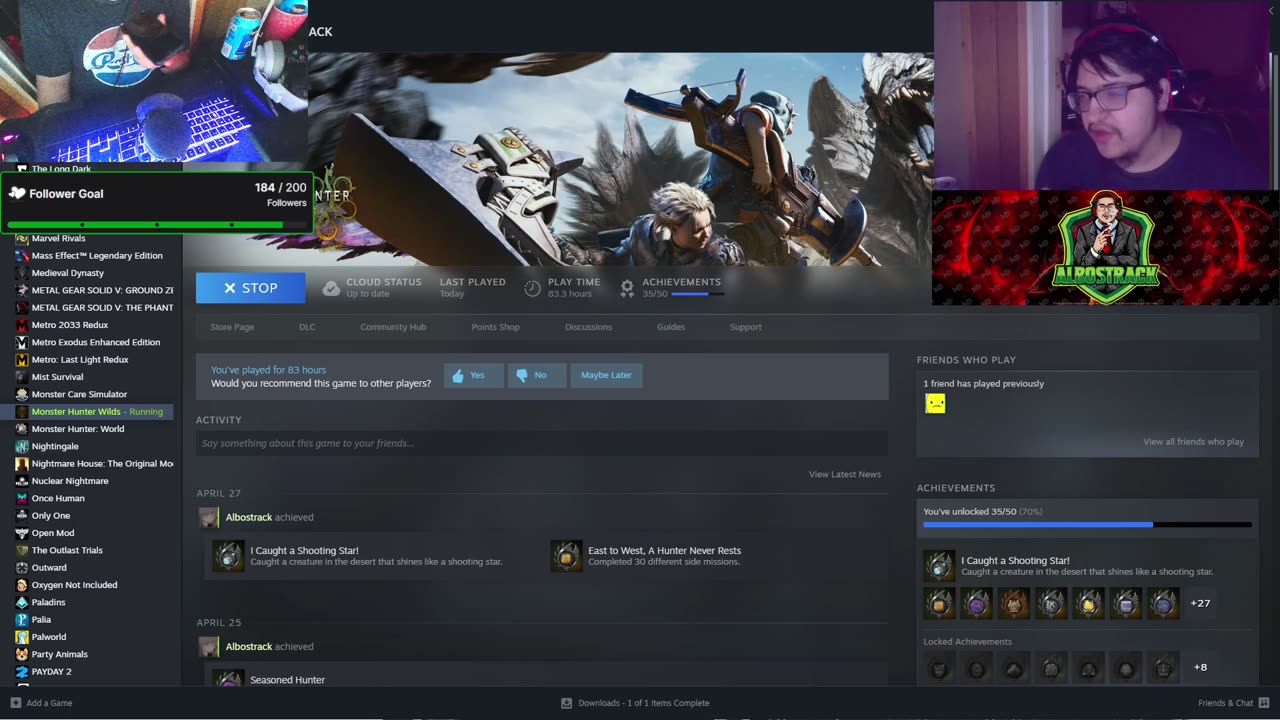This screenshot has width=1280, height=720.
Task: Select Outward in the library list
Action: click(49, 568)
